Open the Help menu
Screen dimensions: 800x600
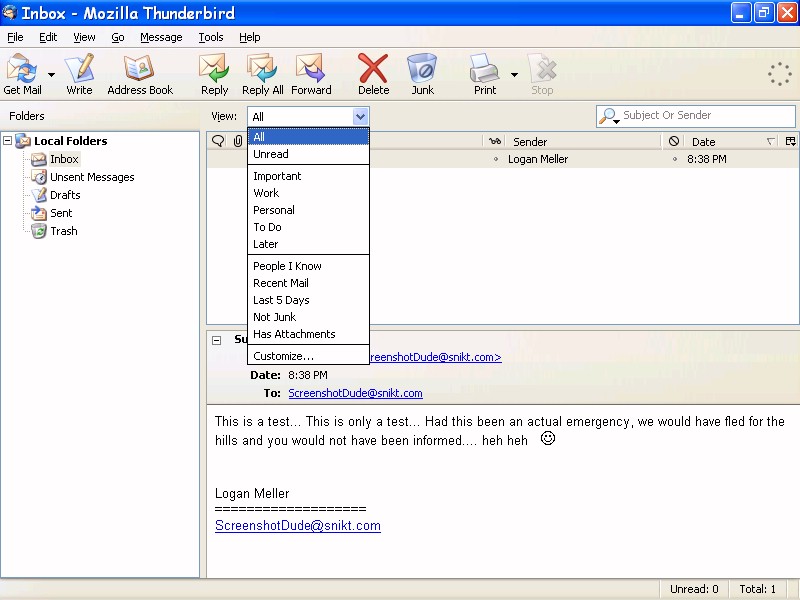(x=249, y=37)
